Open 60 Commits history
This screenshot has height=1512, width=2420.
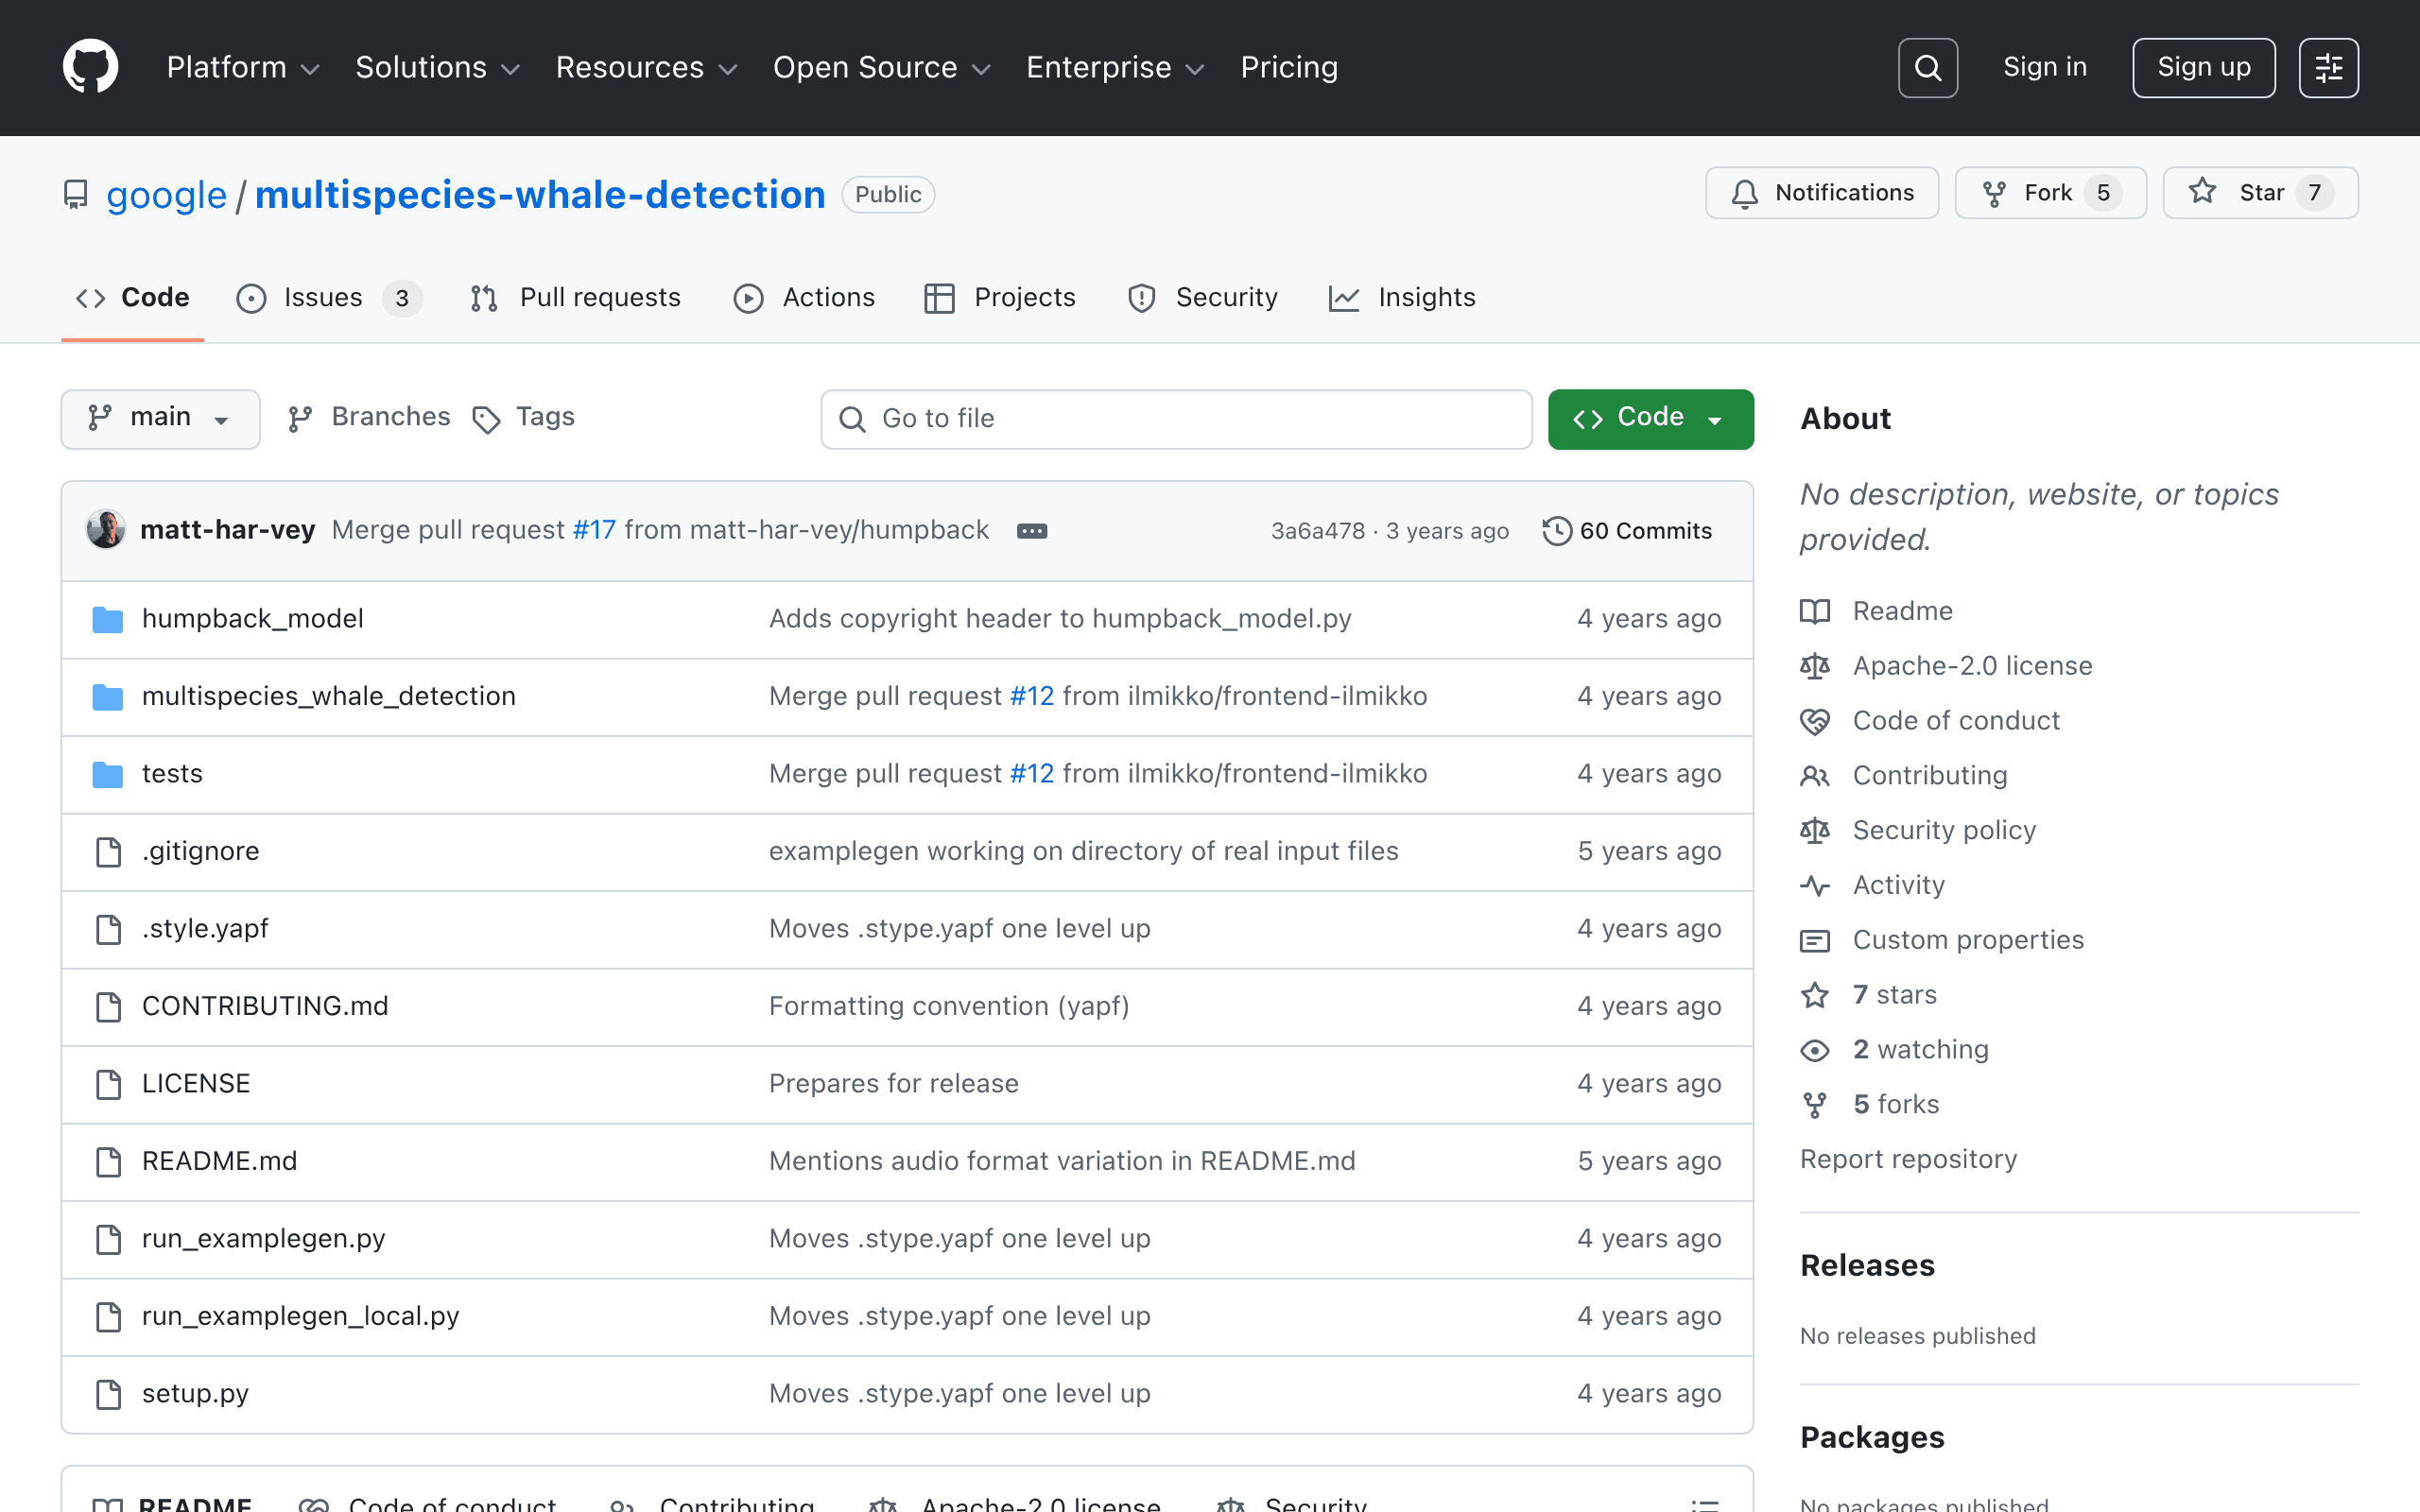coord(1628,531)
